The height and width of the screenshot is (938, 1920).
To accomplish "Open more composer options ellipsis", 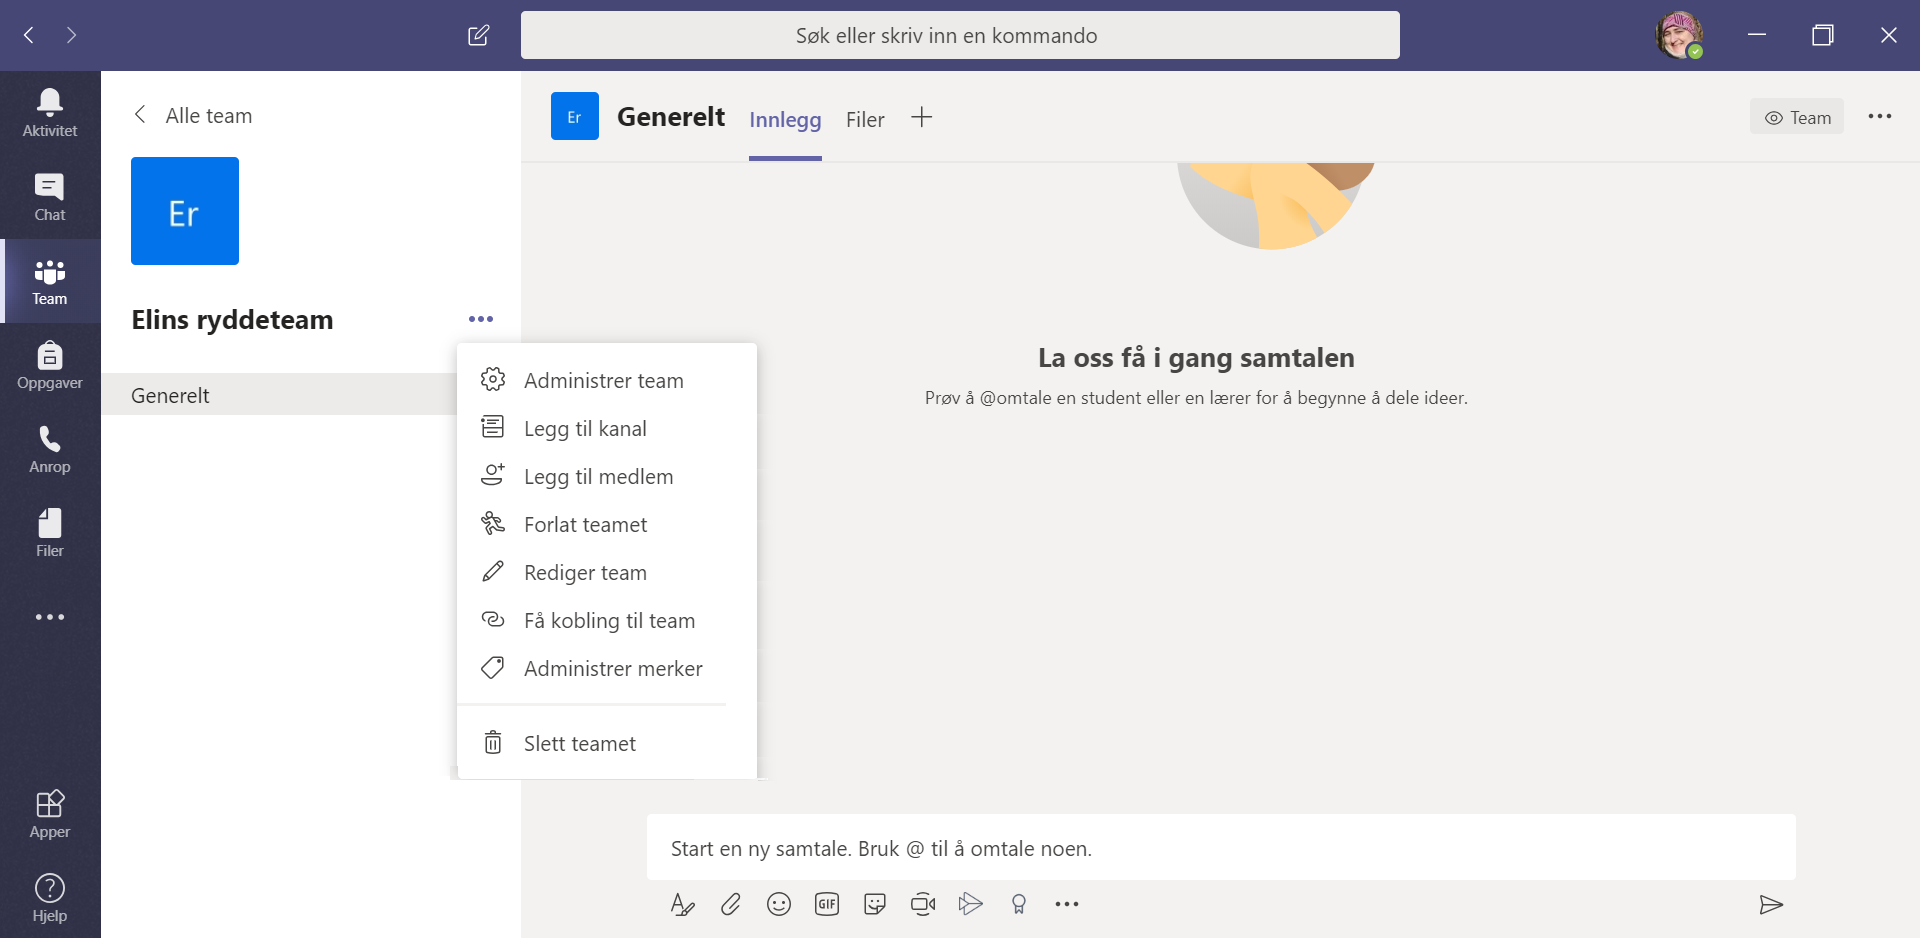I will (x=1067, y=905).
